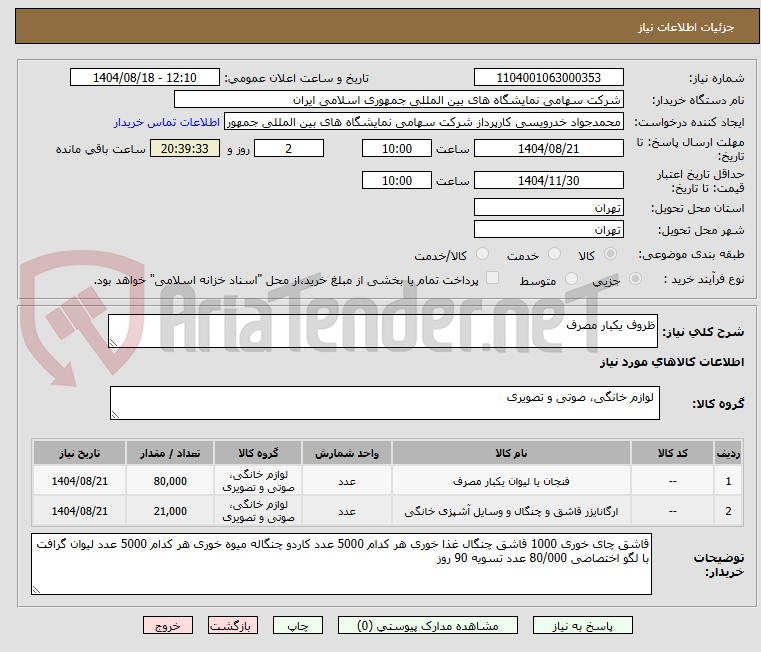Click the نام دستگاه خریدار field

398,100
